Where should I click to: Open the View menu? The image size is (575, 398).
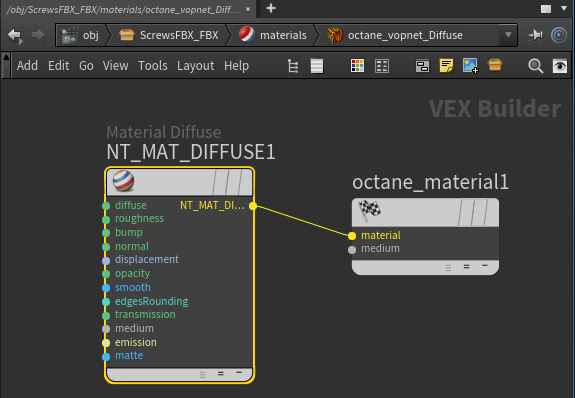[115, 66]
